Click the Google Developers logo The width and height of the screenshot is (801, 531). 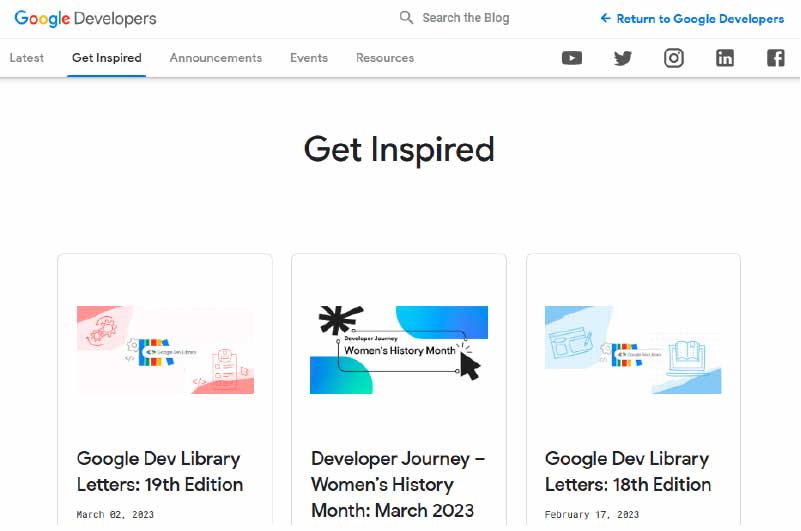tap(85, 18)
